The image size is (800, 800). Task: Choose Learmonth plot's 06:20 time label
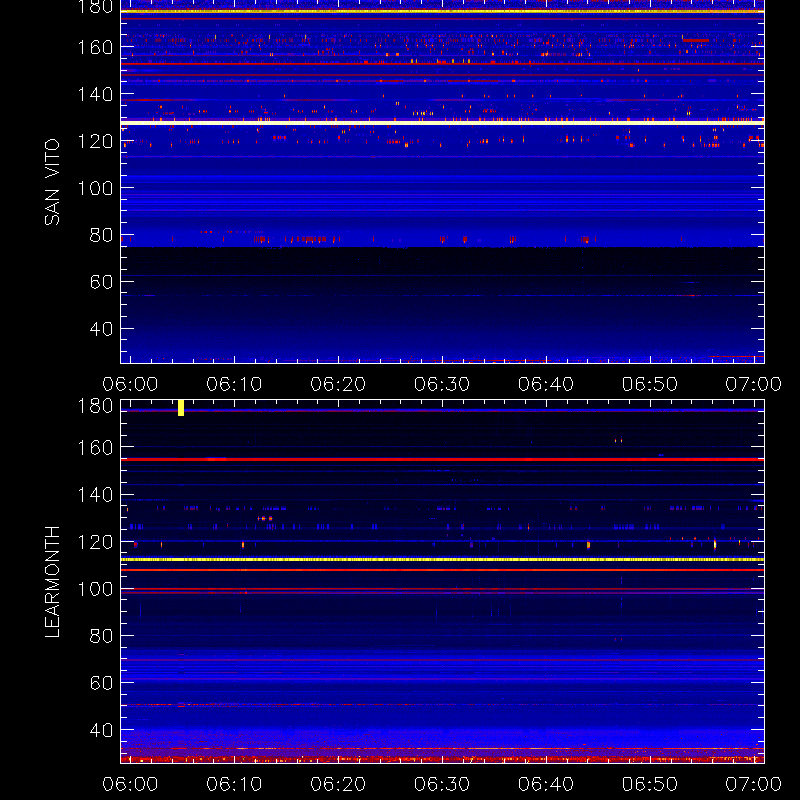tap(338, 784)
